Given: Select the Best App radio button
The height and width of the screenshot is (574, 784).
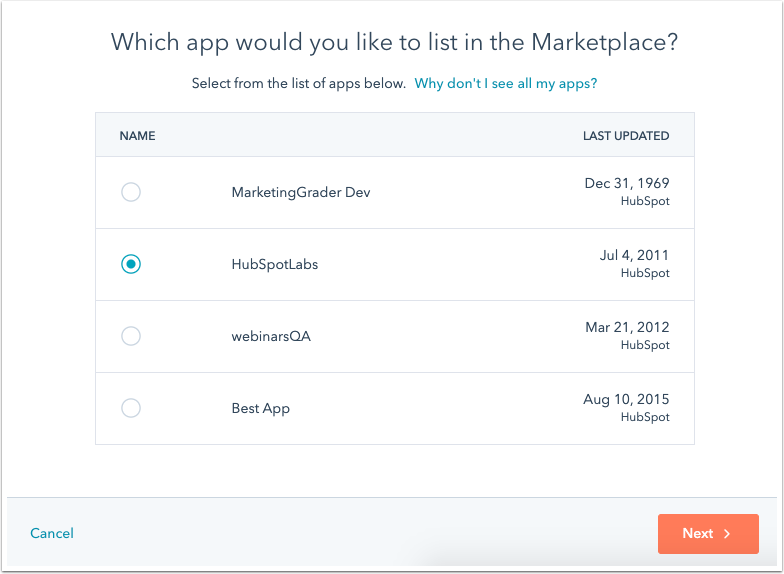Looking at the screenshot, I should (x=131, y=408).
